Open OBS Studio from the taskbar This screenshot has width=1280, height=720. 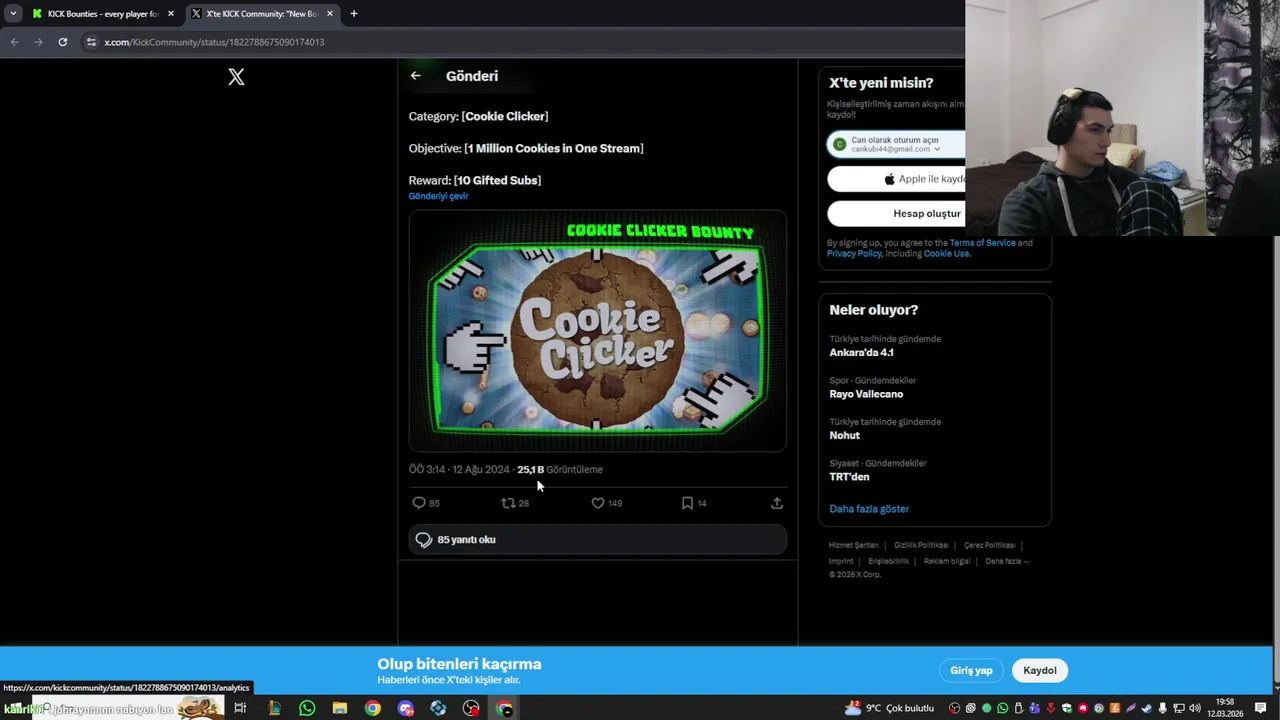click(471, 708)
